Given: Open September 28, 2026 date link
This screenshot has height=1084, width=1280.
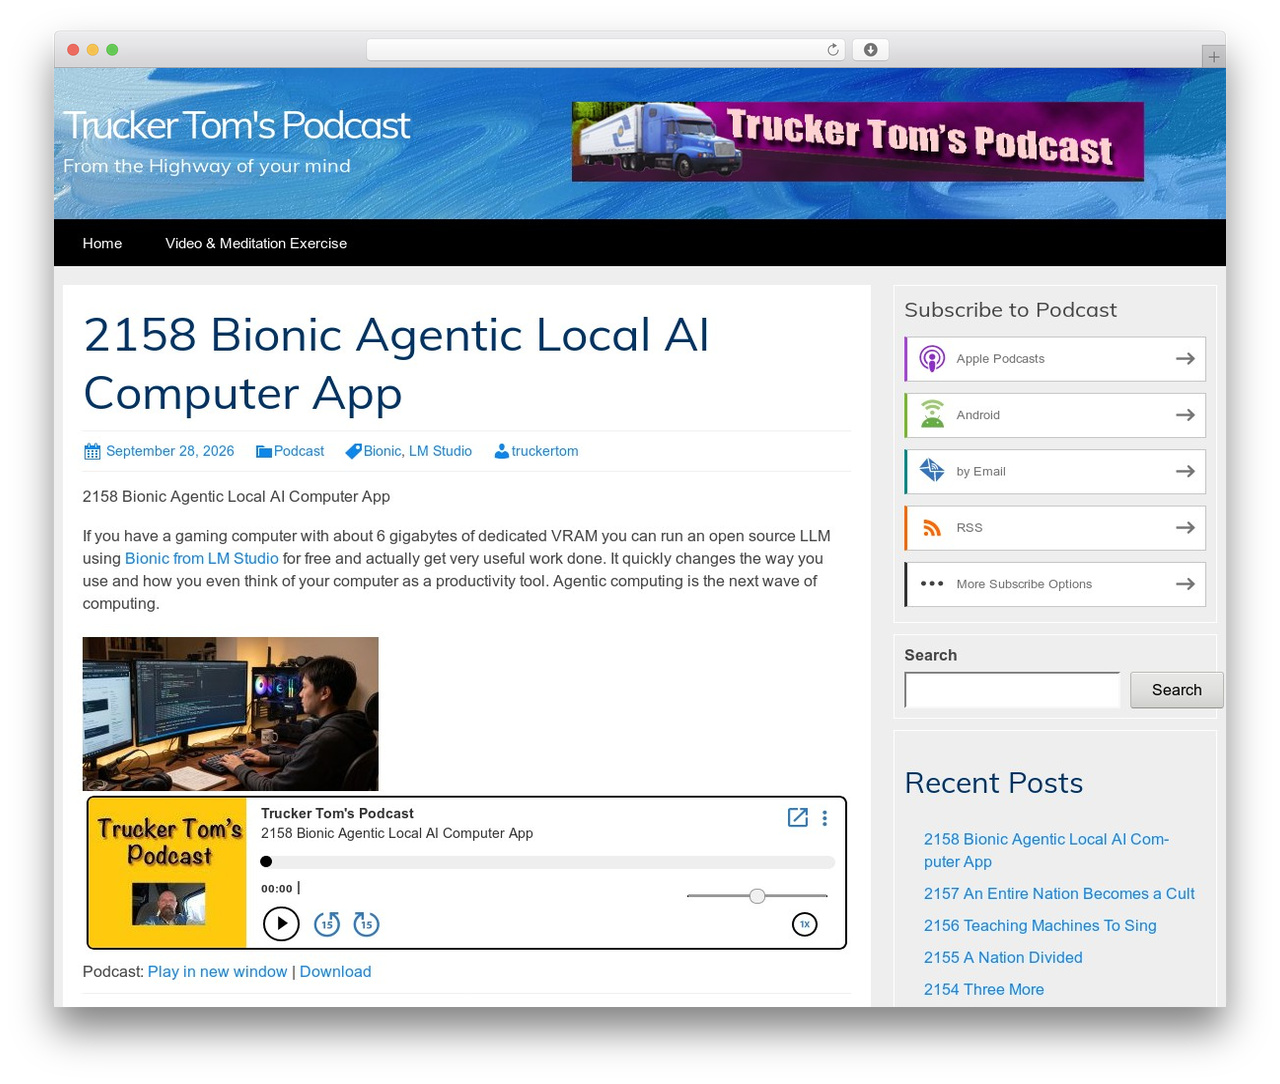Looking at the screenshot, I should pyautogui.click(x=170, y=451).
